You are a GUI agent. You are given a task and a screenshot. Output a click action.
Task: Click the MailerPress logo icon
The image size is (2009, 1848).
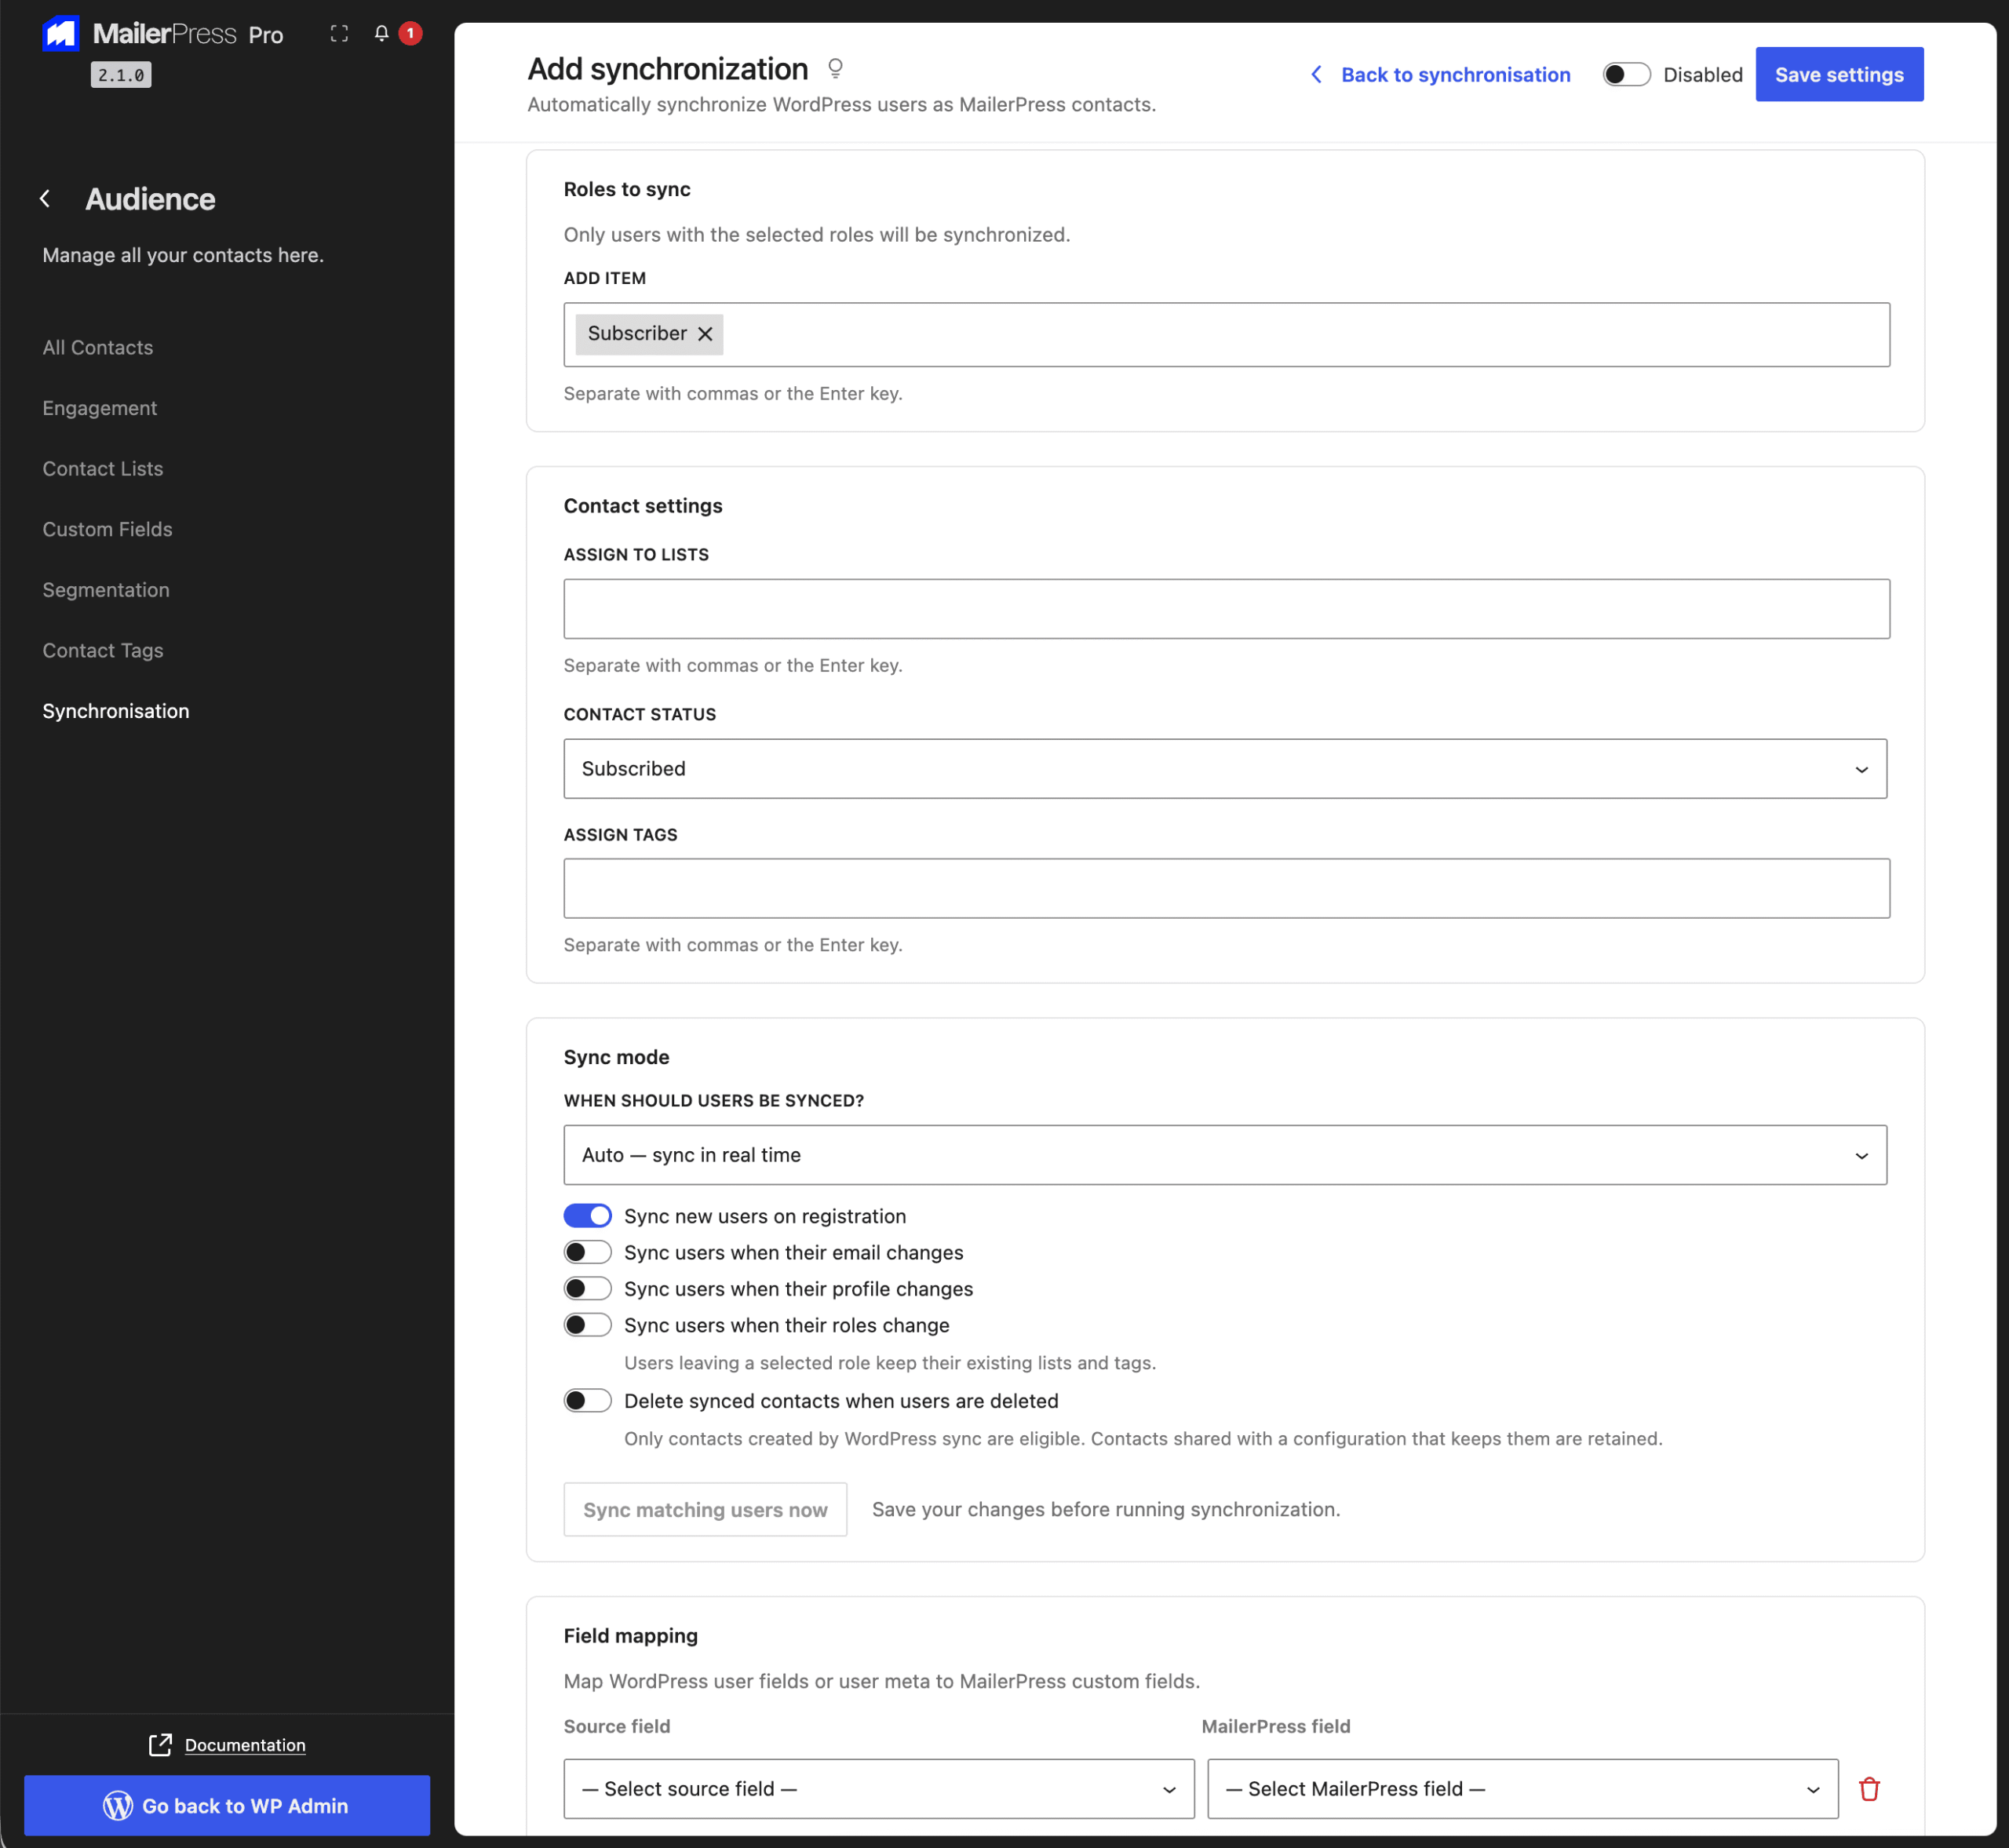pos(61,33)
